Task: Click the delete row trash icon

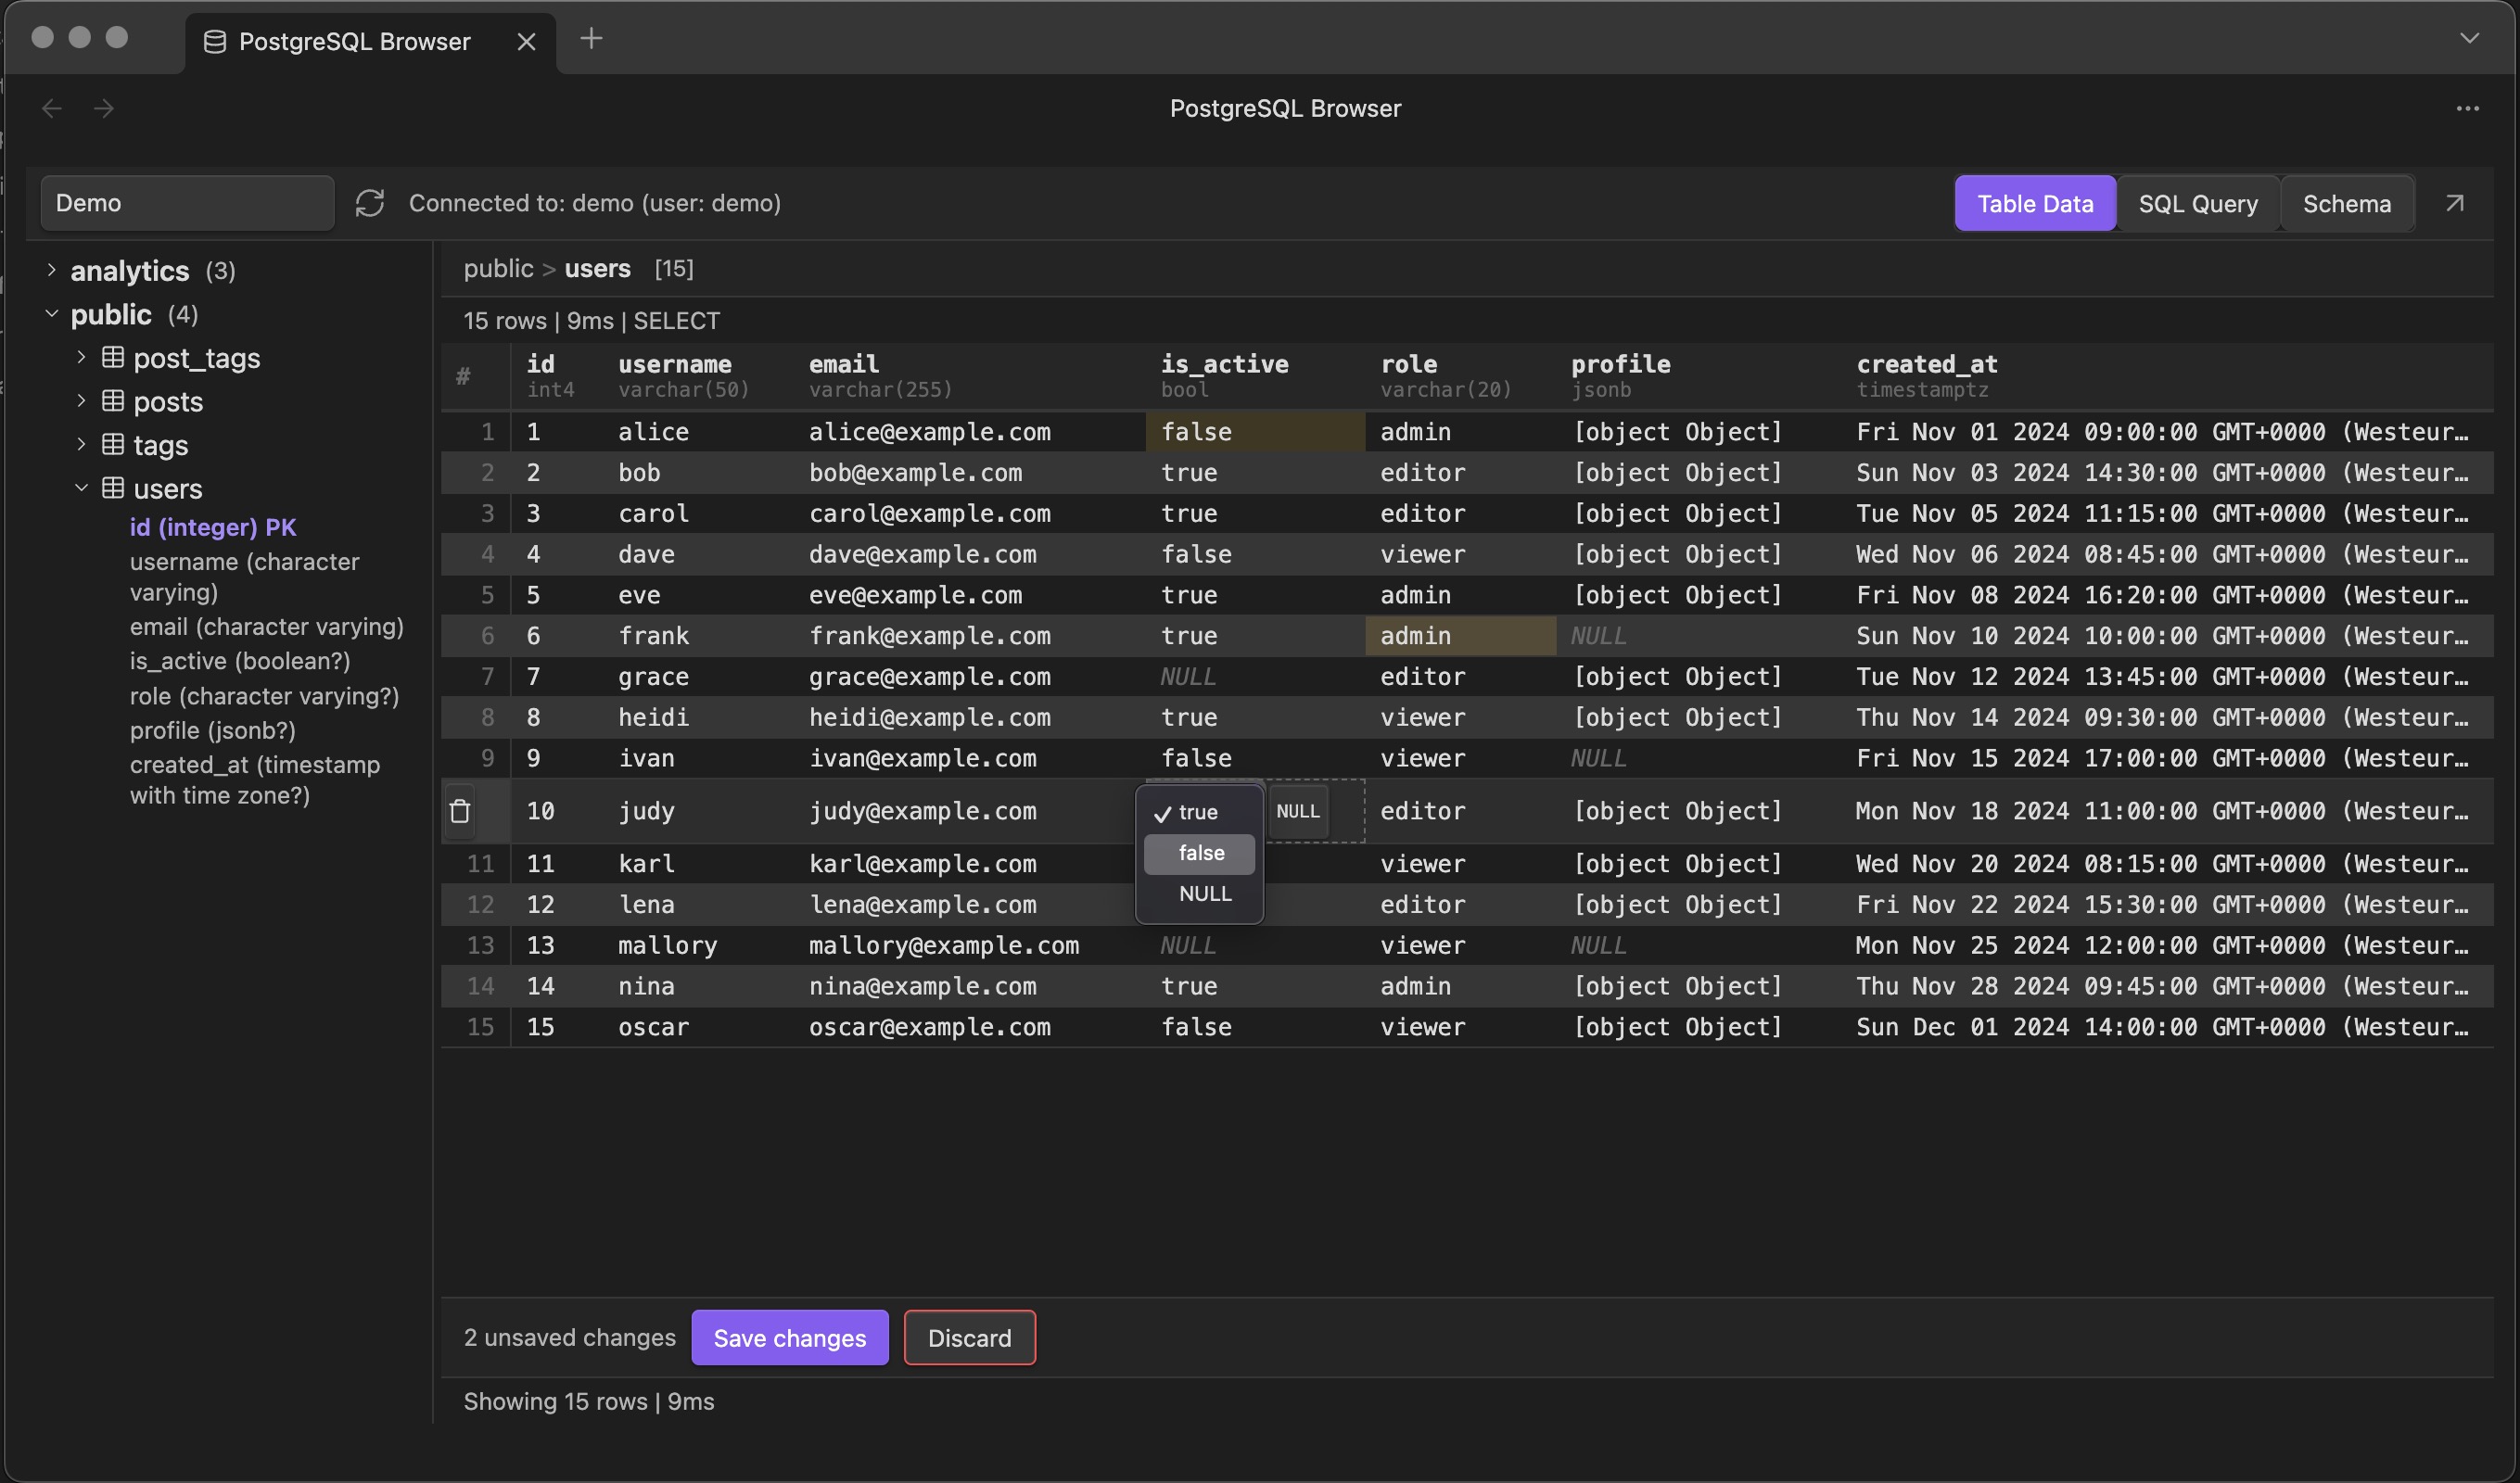Action: pyautogui.click(x=460, y=811)
